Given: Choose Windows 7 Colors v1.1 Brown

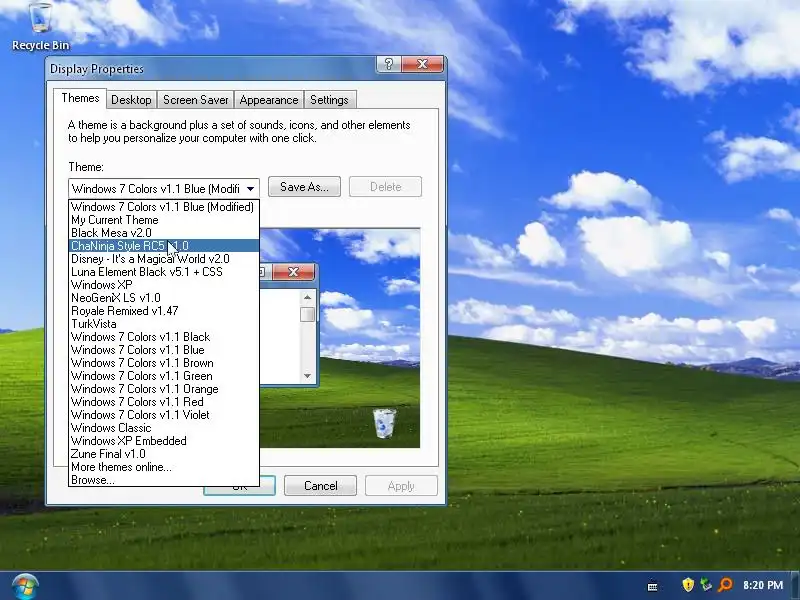Looking at the screenshot, I should point(164,363).
